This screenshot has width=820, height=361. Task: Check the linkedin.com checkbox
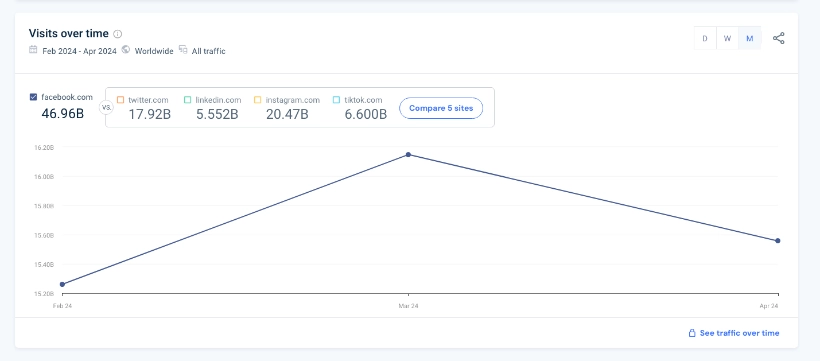click(x=188, y=99)
